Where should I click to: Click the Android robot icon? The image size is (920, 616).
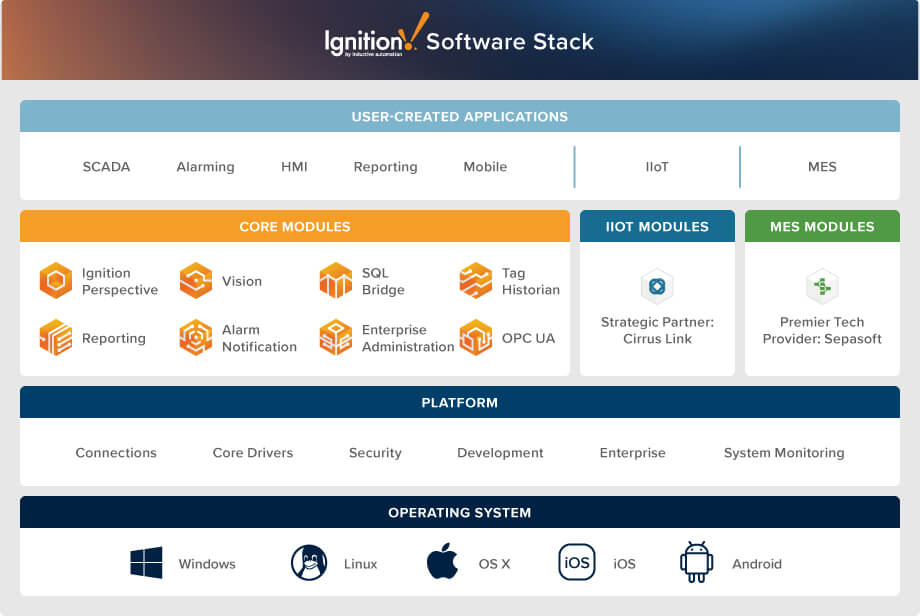695,562
